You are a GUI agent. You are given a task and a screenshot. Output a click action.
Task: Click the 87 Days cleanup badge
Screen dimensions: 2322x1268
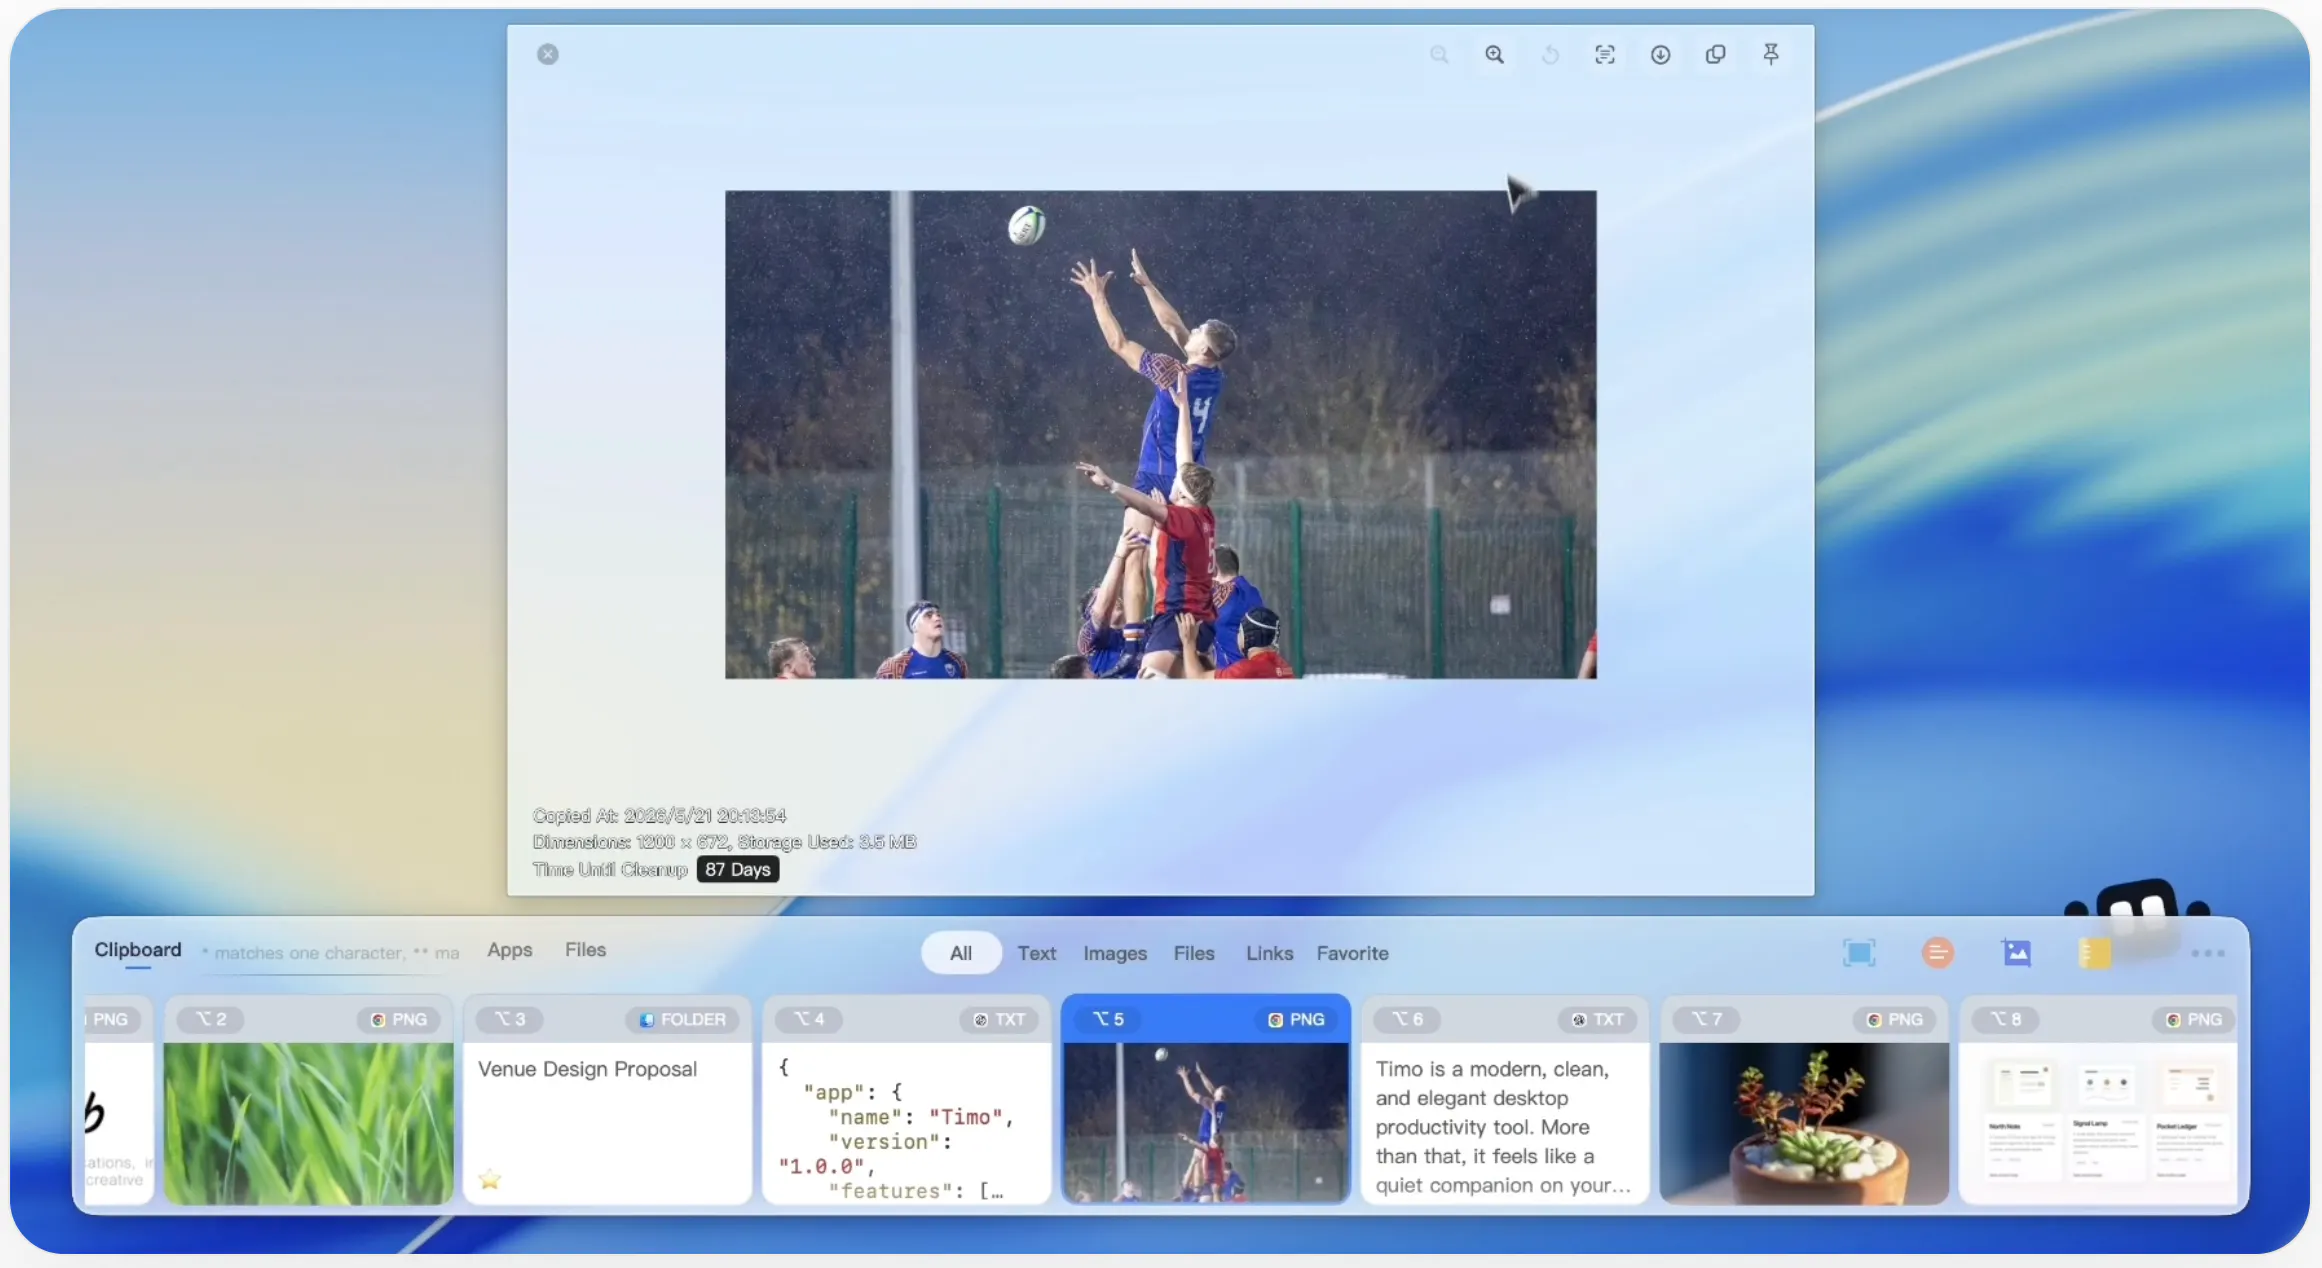tap(738, 869)
